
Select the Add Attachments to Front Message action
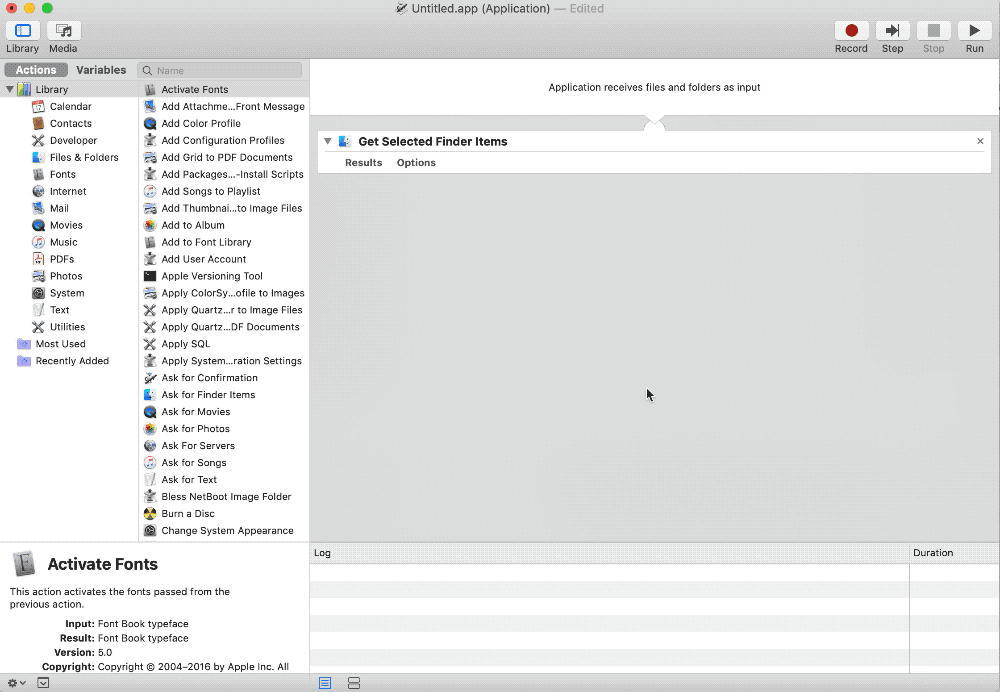pos(224,107)
